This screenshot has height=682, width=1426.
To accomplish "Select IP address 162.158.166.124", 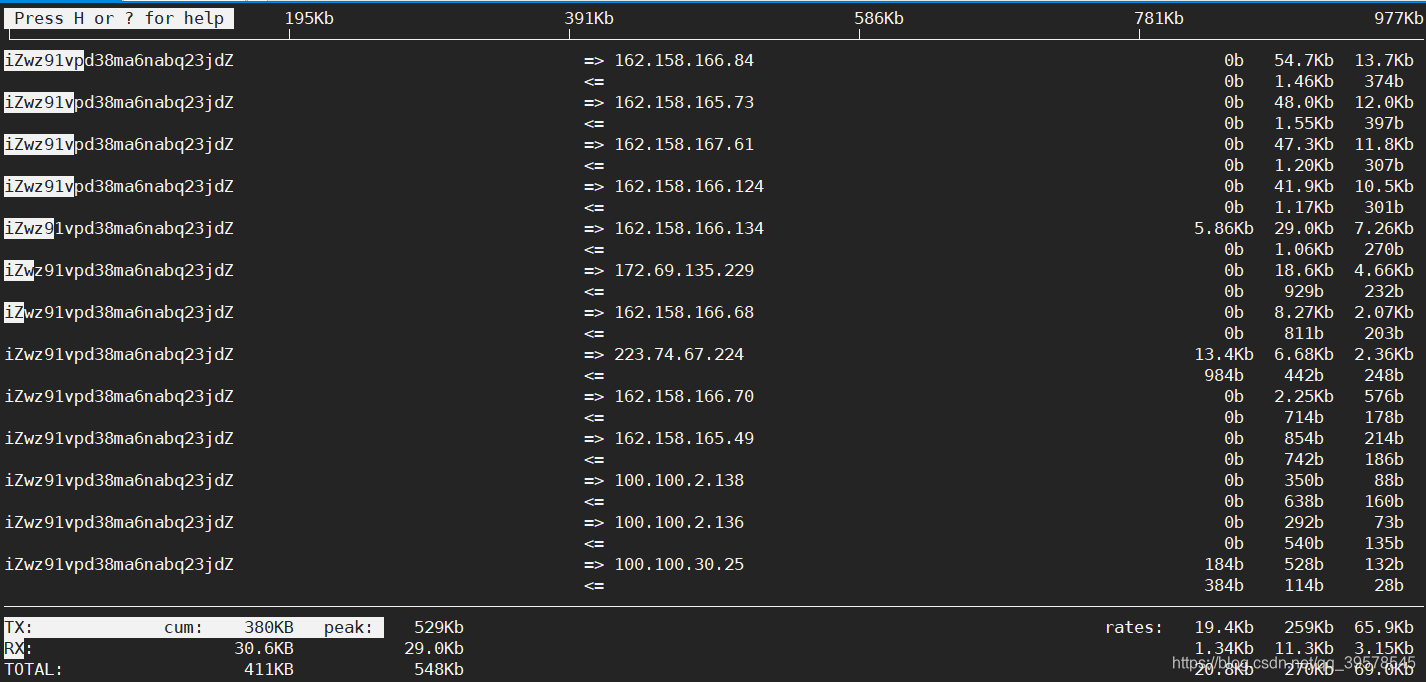I will (689, 187).
